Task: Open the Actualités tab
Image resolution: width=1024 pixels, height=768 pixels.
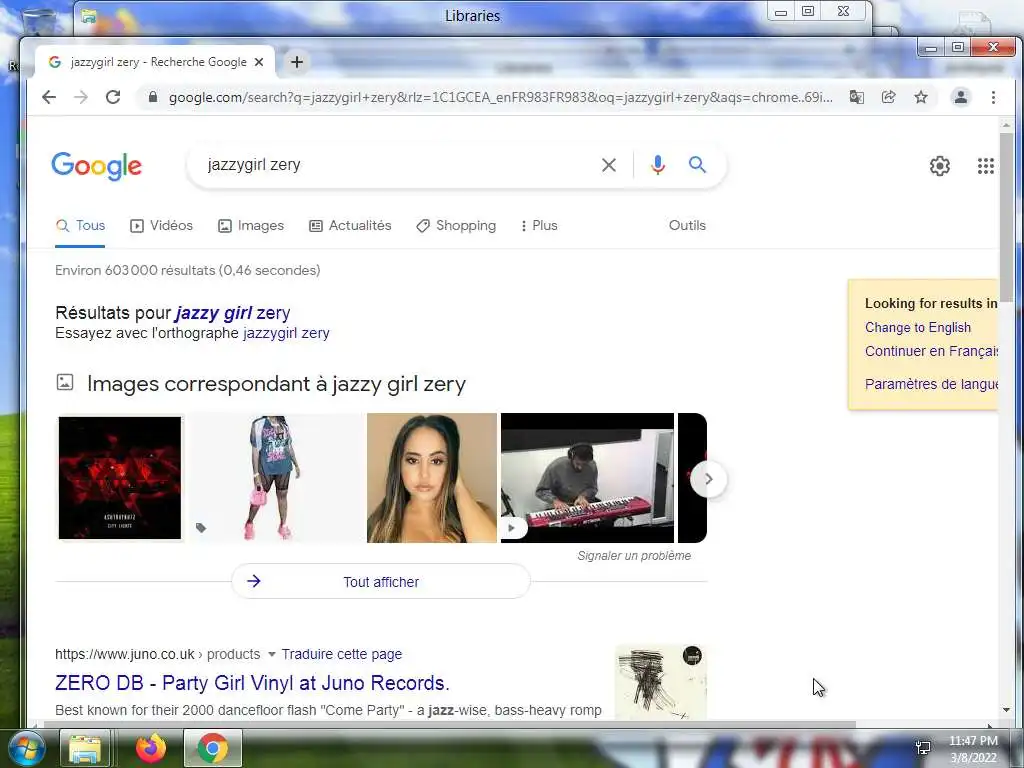Action: click(x=350, y=226)
